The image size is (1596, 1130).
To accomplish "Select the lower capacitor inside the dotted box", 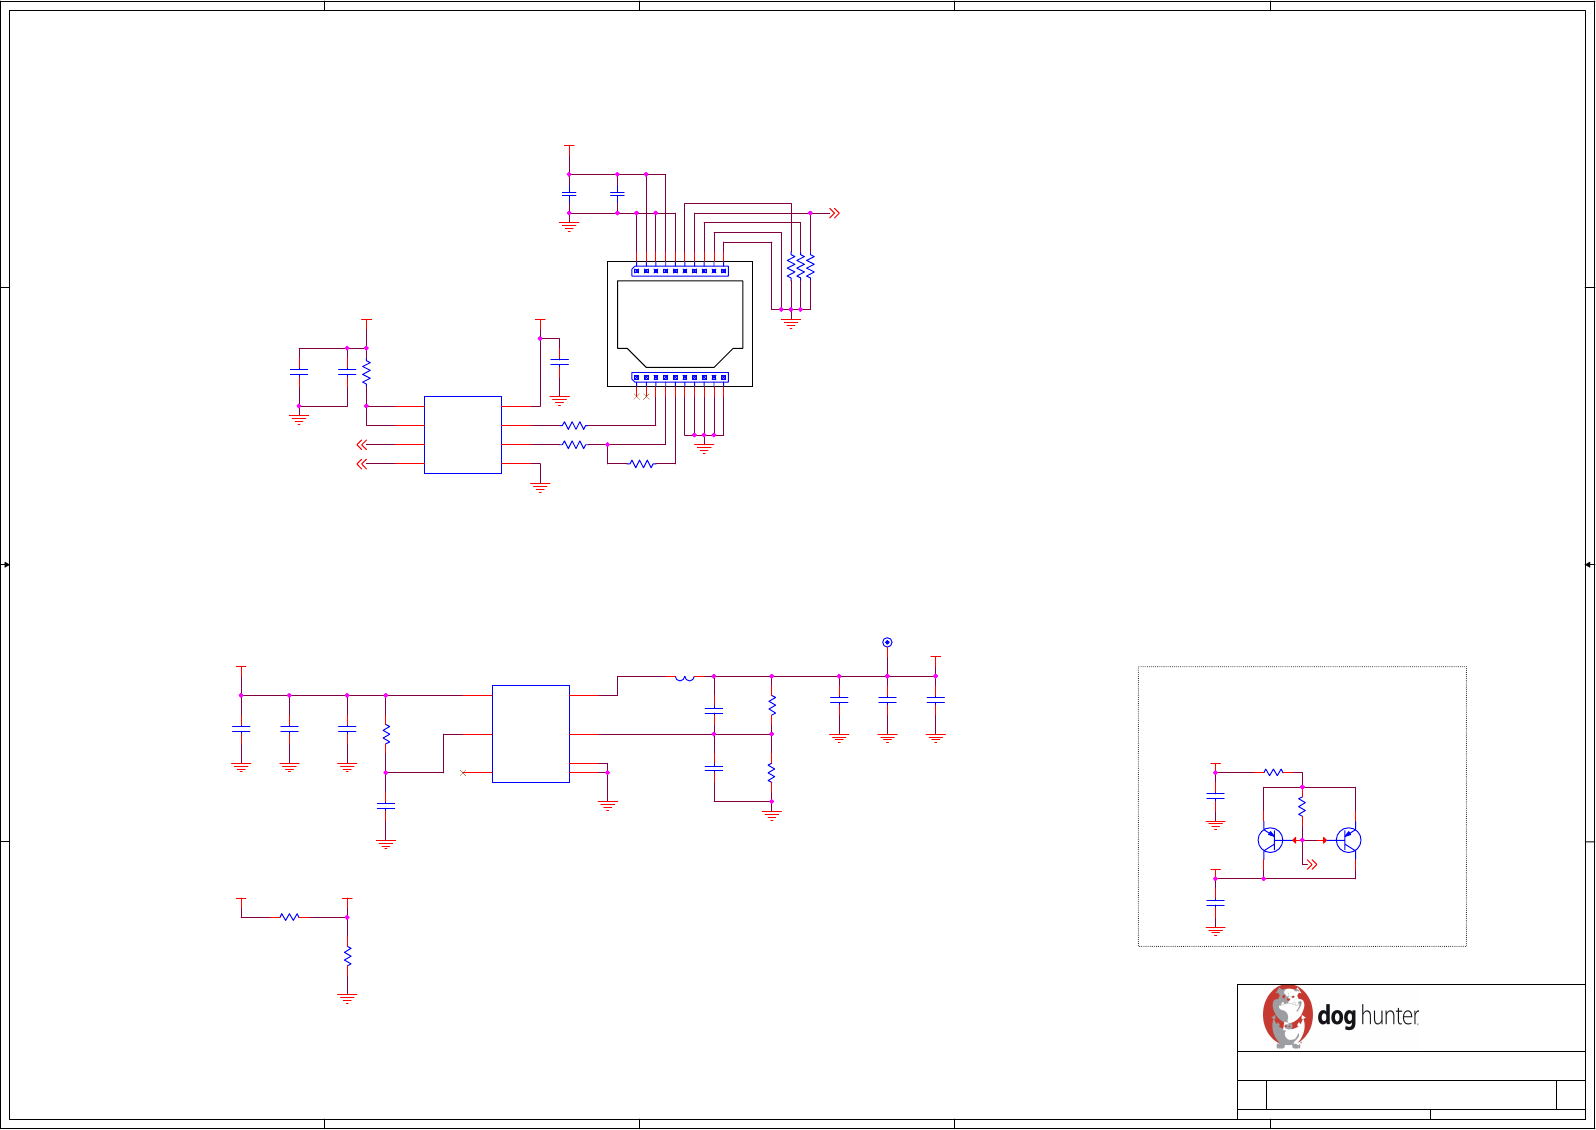I will [1215, 902].
